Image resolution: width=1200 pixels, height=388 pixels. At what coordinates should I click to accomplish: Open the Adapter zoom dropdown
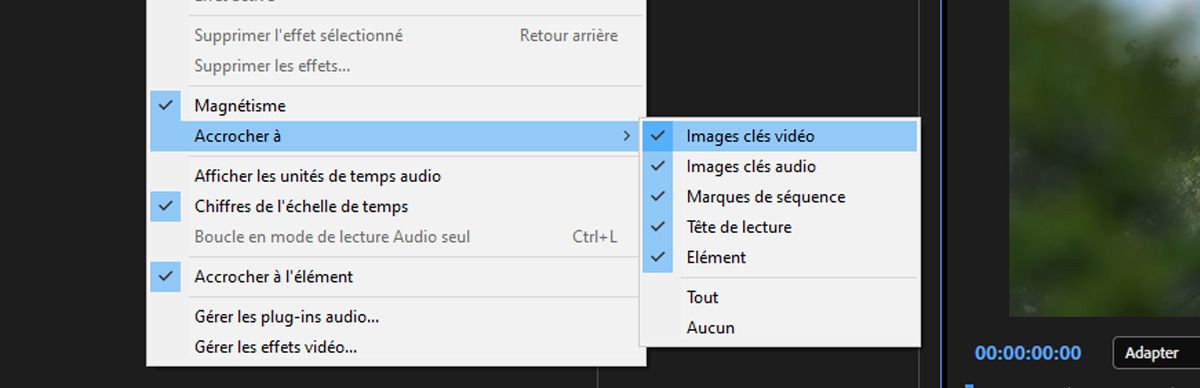coord(1156,353)
